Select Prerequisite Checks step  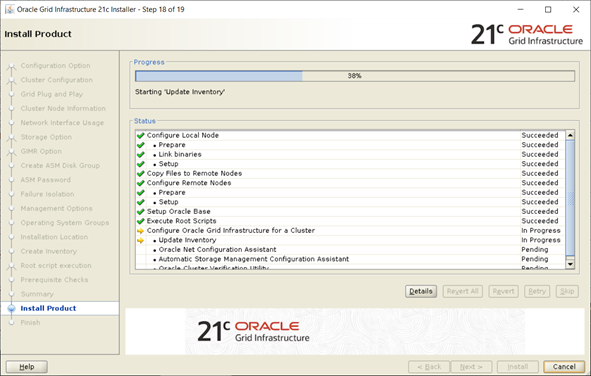click(54, 280)
